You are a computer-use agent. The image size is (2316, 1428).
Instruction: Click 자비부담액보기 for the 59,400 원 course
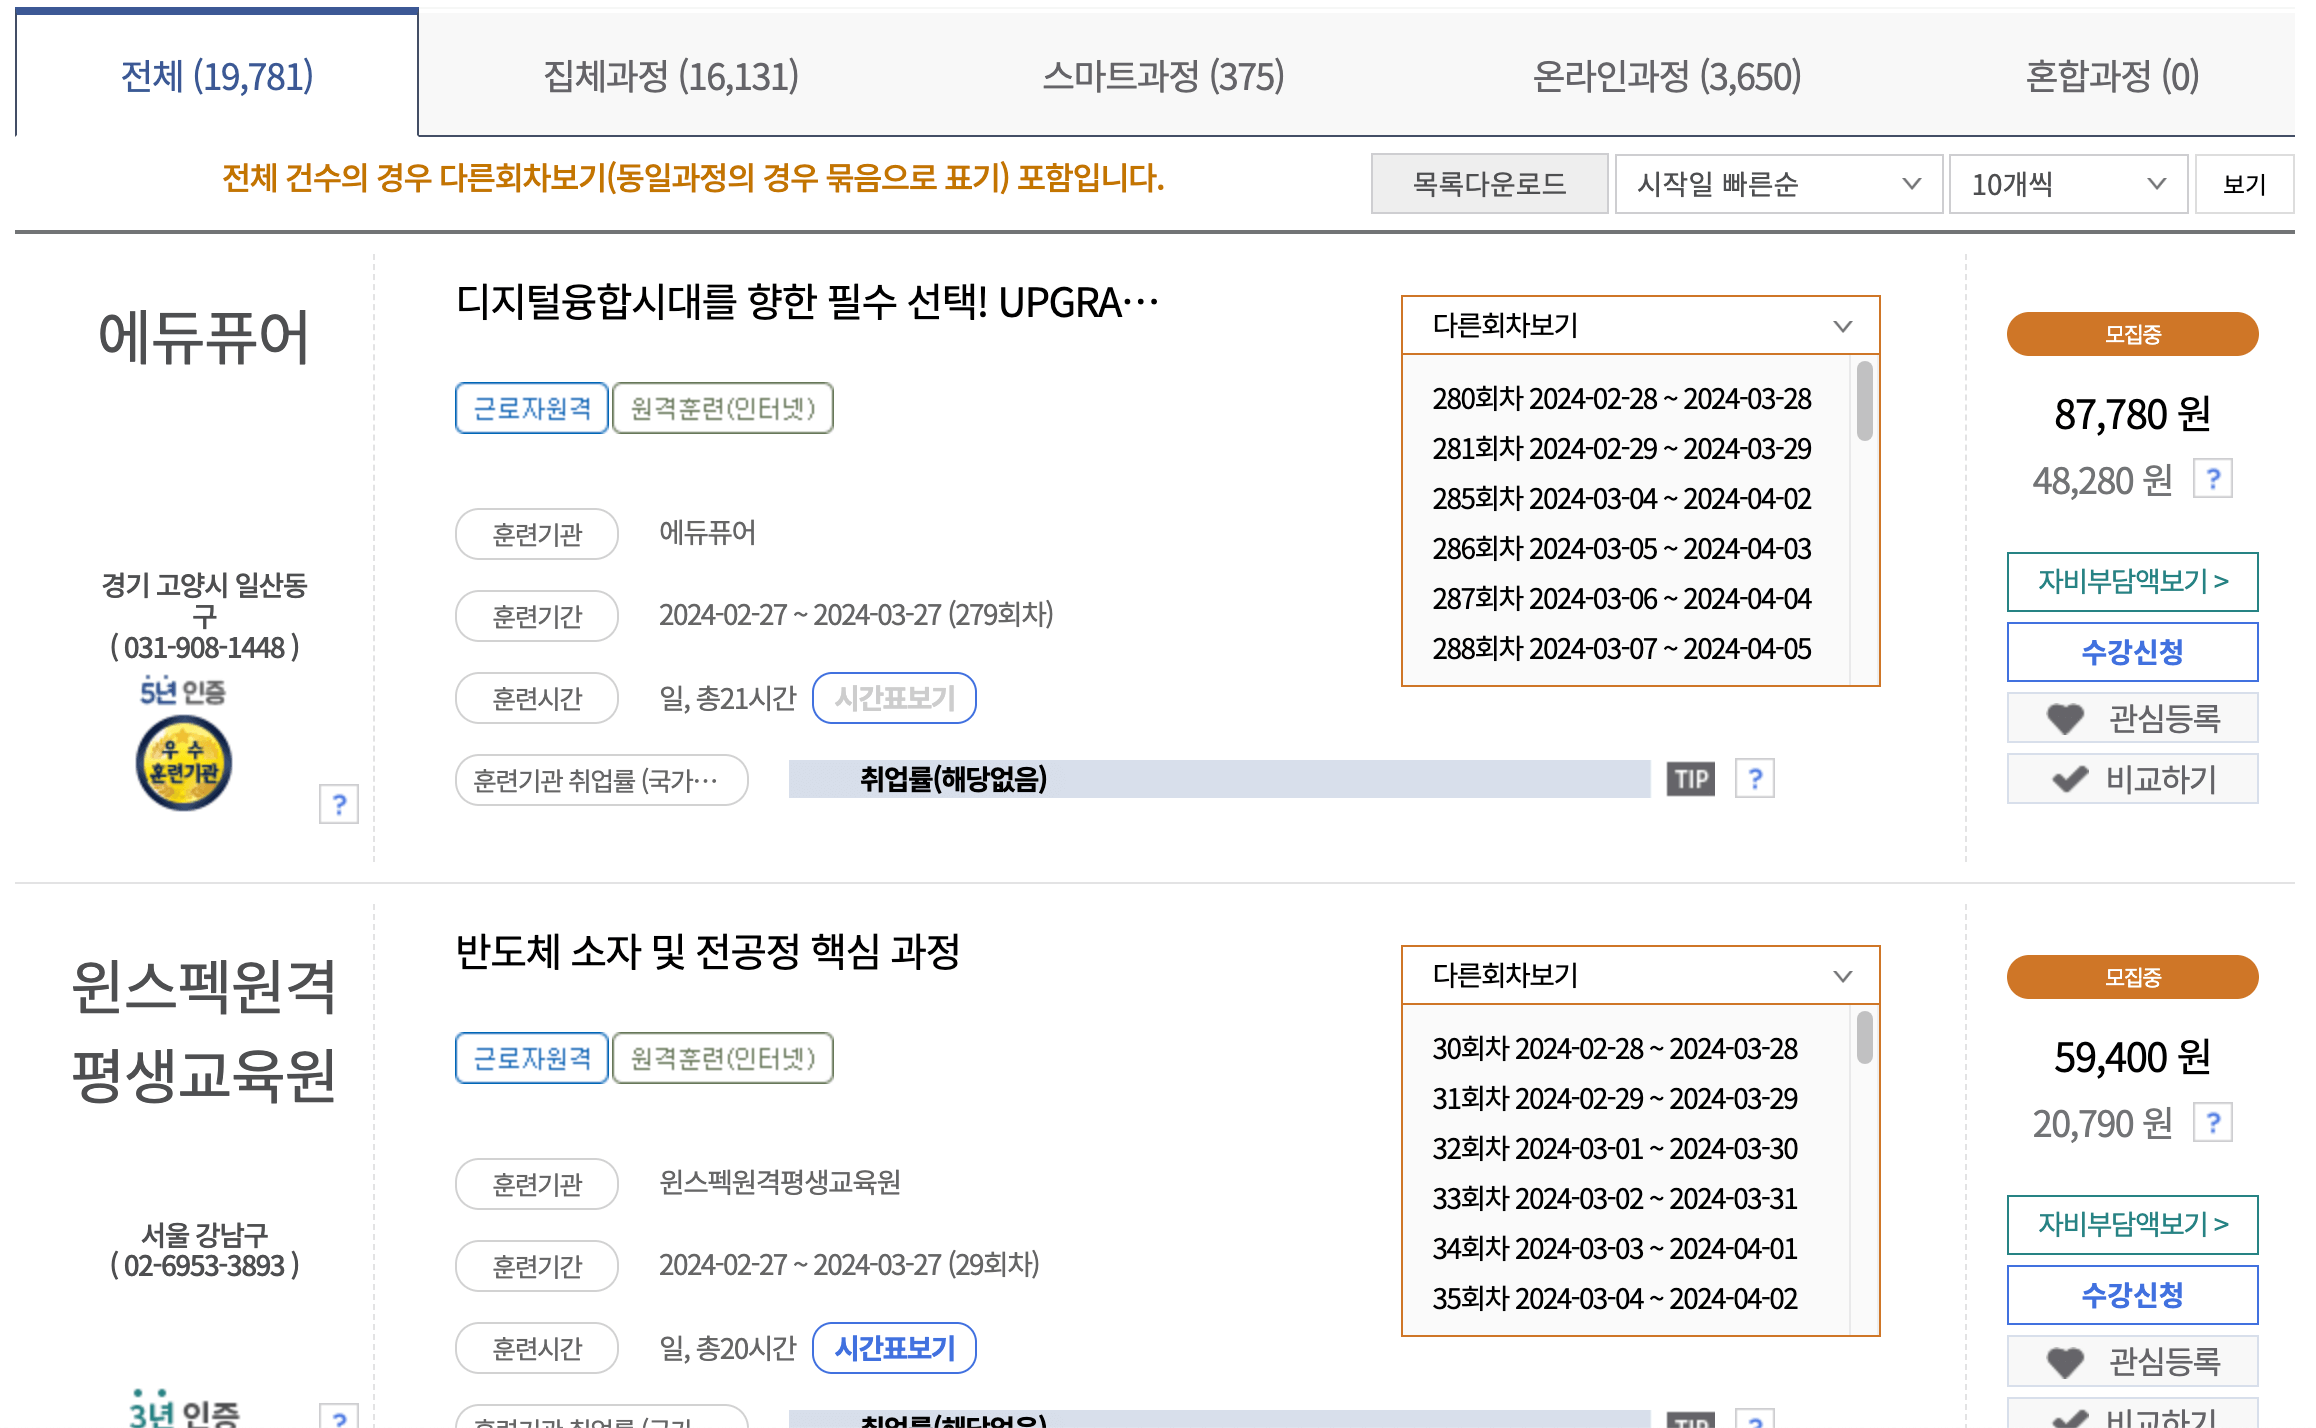pyautogui.click(x=2132, y=1224)
